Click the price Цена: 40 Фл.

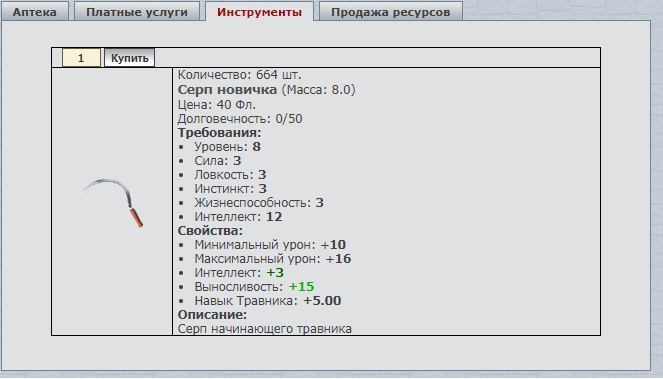click(x=216, y=104)
